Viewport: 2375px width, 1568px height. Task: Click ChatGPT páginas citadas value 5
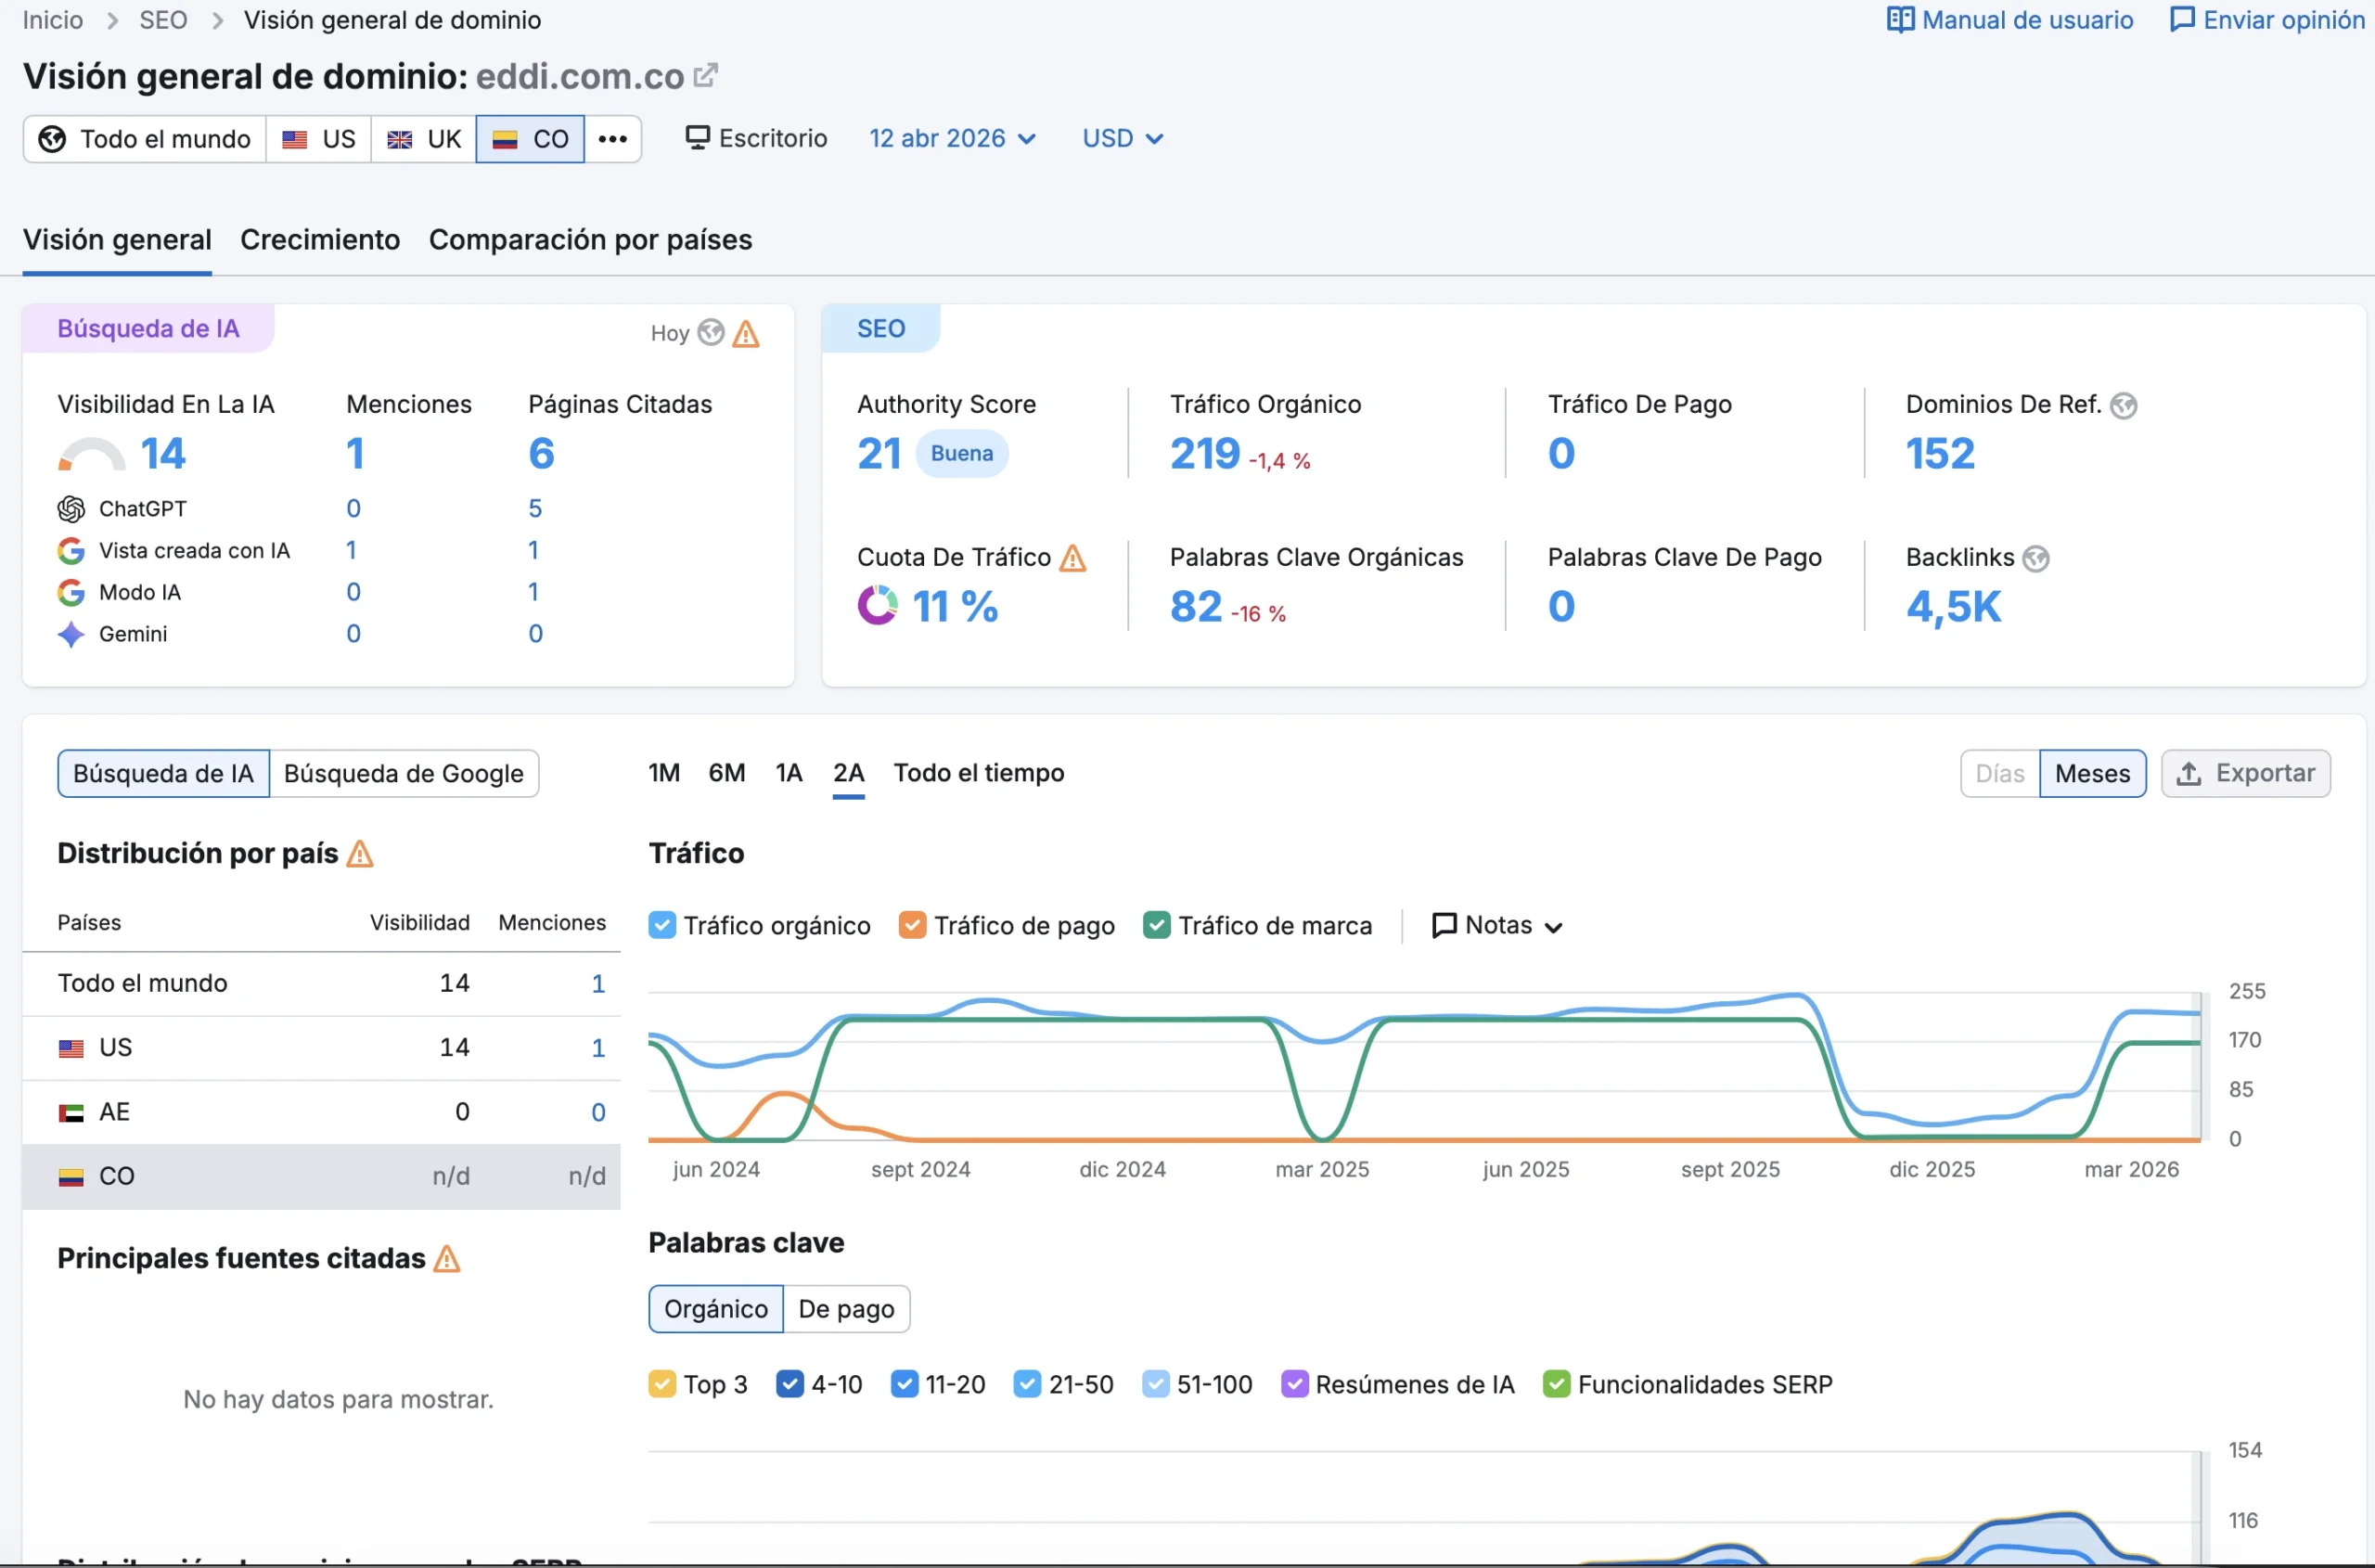[535, 509]
